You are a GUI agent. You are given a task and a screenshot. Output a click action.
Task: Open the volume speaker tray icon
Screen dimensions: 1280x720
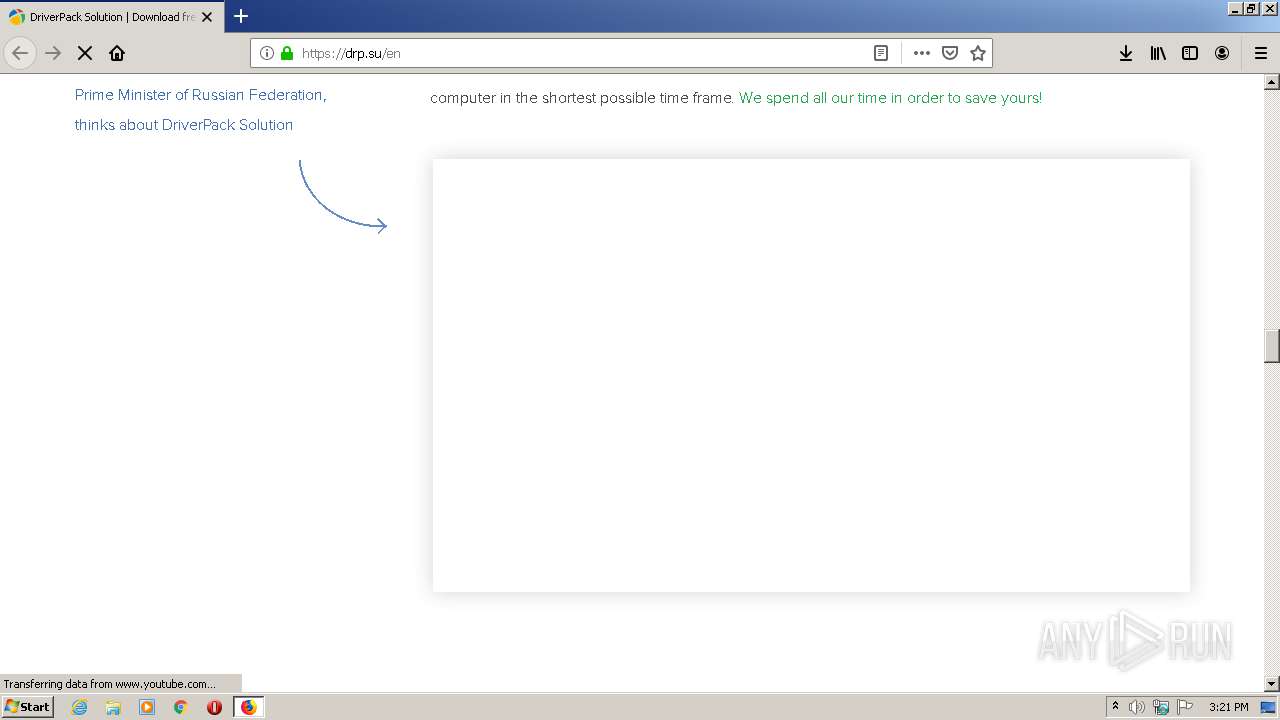pyautogui.click(x=1137, y=707)
